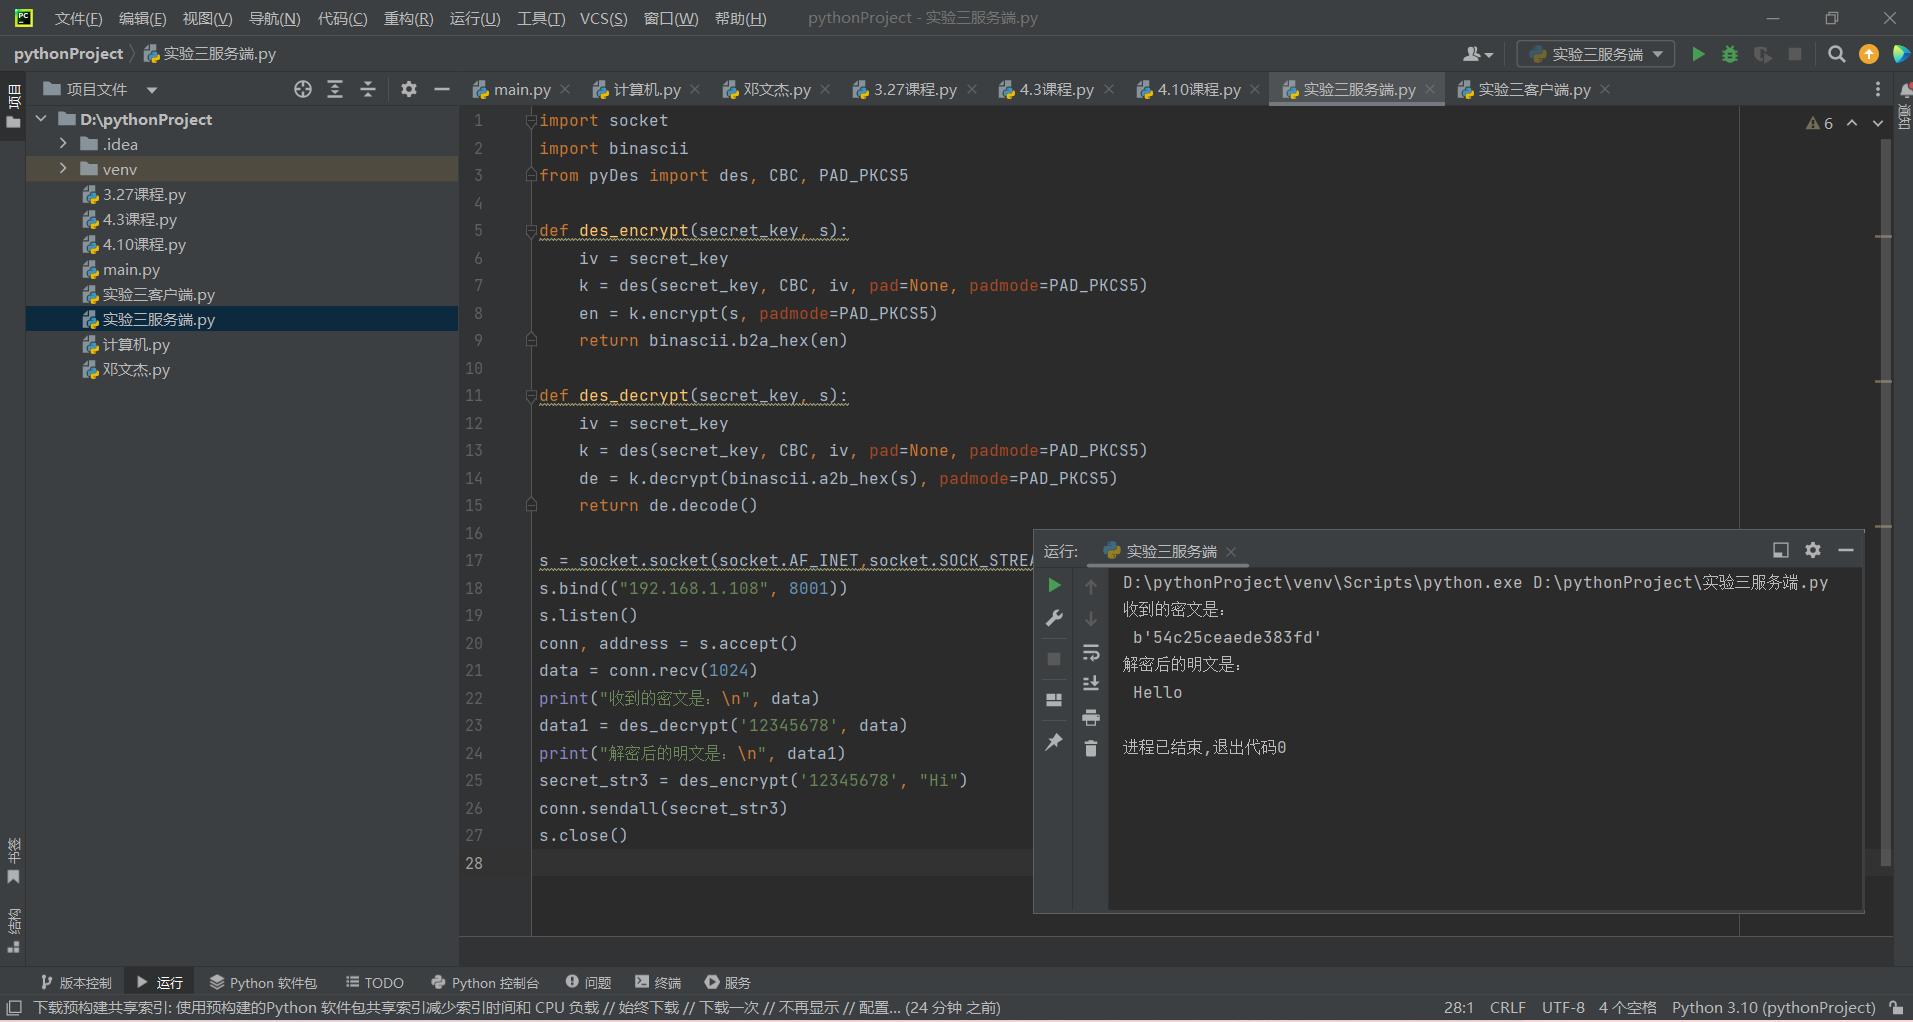Image resolution: width=1913 pixels, height=1022 pixels.
Task: Open the run configuration dropdown
Action: coord(1596,54)
